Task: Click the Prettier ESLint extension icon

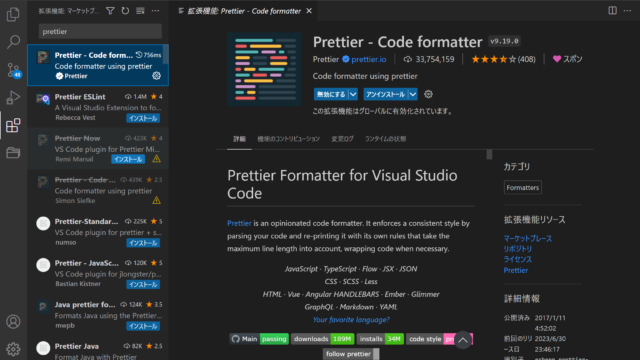Action: [x=43, y=99]
